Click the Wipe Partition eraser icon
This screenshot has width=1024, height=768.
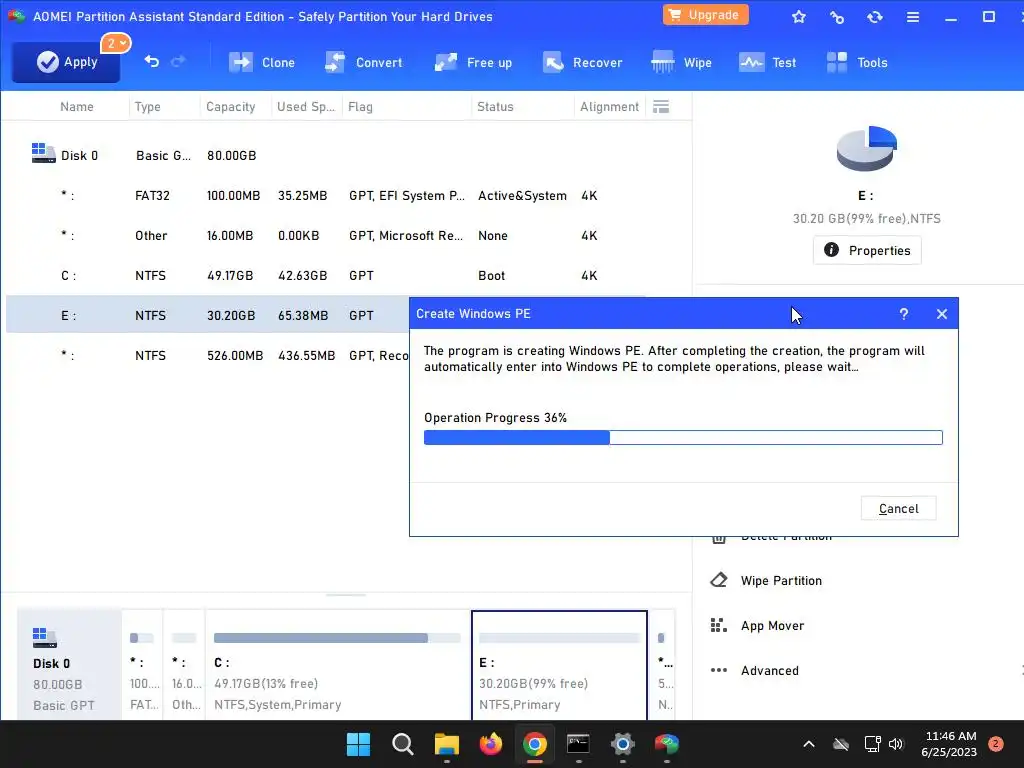(x=718, y=580)
